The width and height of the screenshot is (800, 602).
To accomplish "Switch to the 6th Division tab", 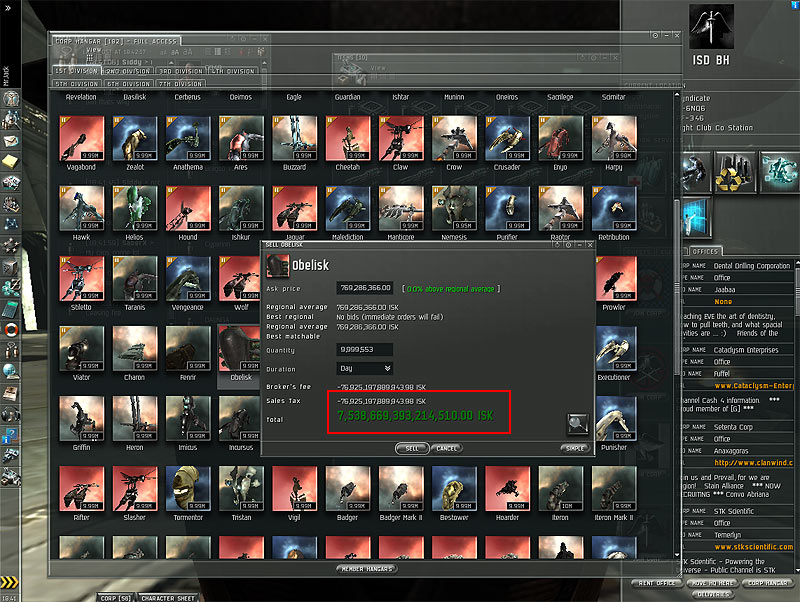I will click(129, 84).
